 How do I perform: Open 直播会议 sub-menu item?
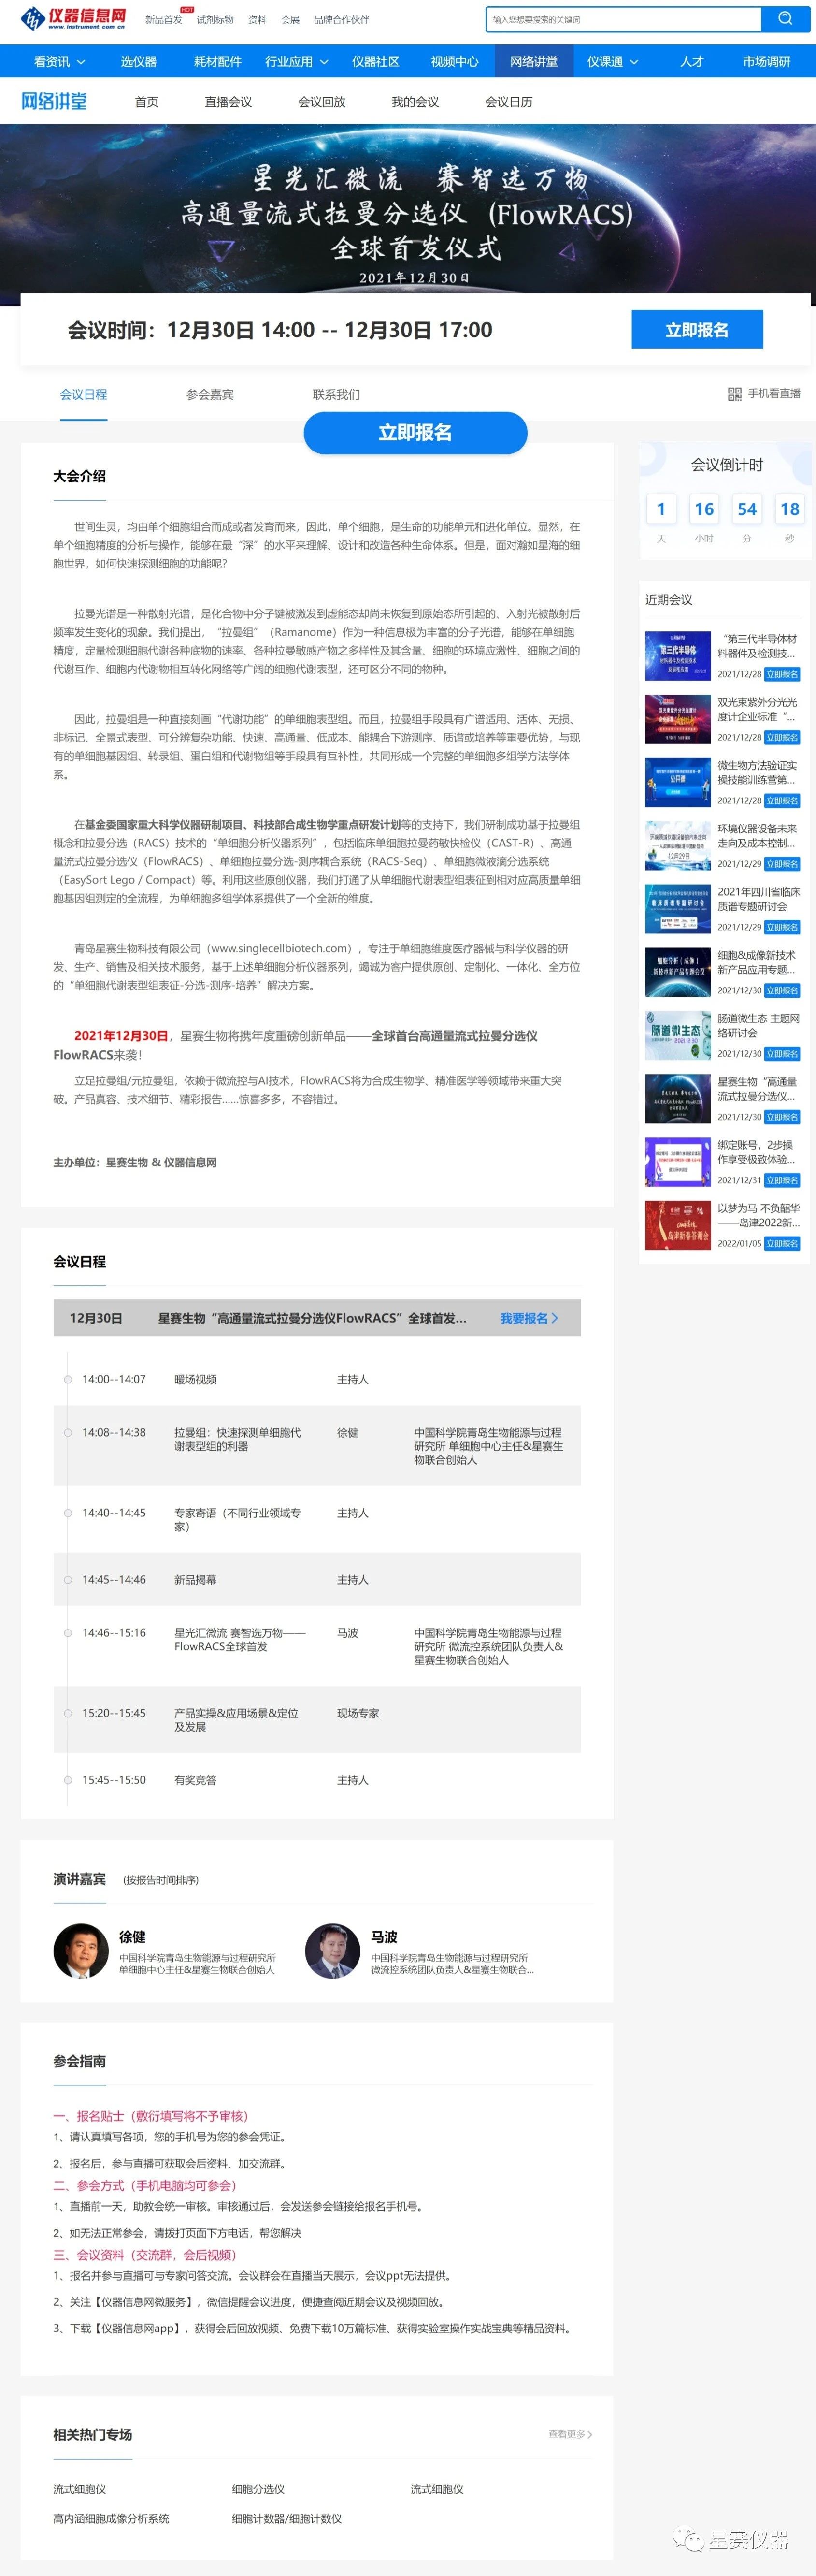pyautogui.click(x=228, y=102)
